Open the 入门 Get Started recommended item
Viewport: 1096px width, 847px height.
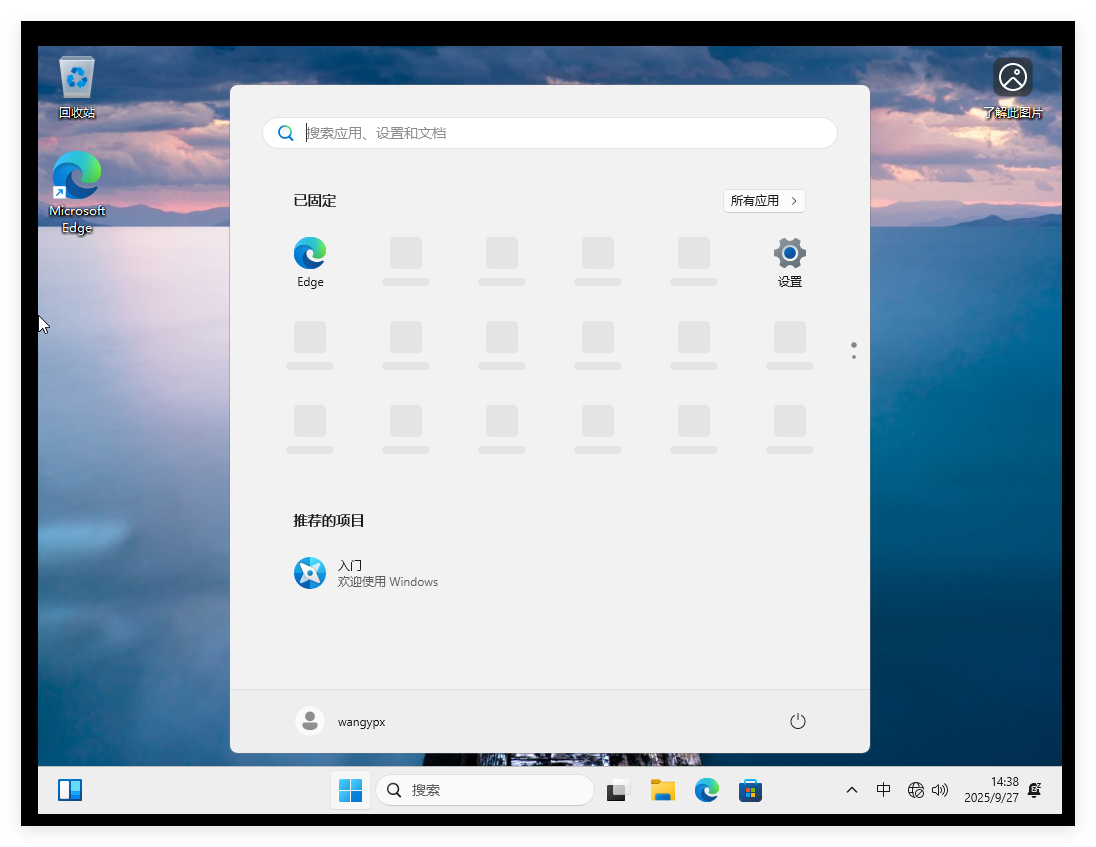click(x=366, y=573)
